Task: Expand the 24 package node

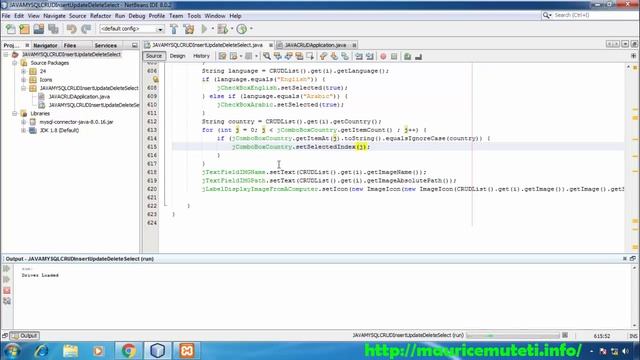Action: 24,71
